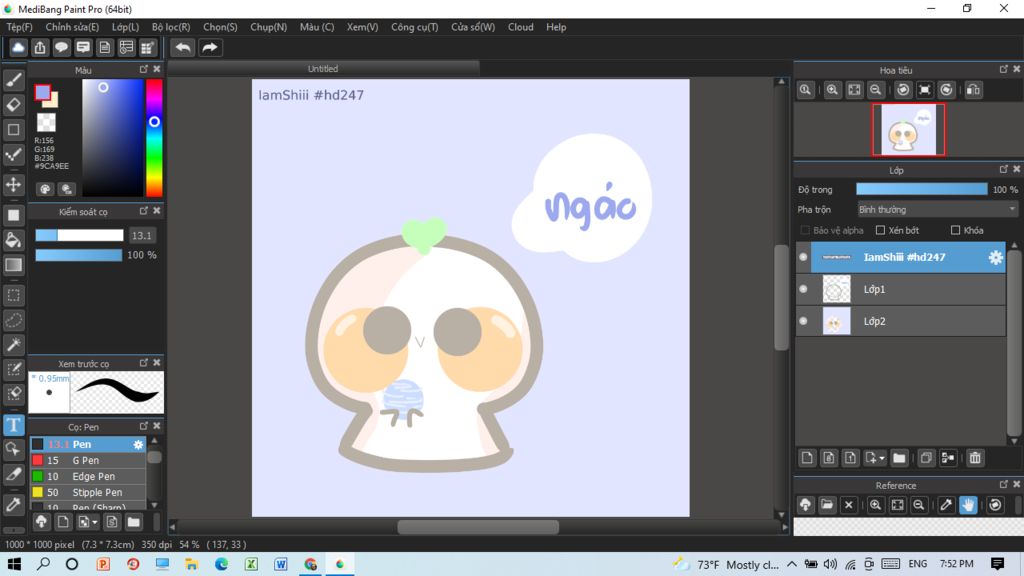Zoom in on the Navigator panel
Viewport: 1024px width, 576px height.
[x=832, y=90]
